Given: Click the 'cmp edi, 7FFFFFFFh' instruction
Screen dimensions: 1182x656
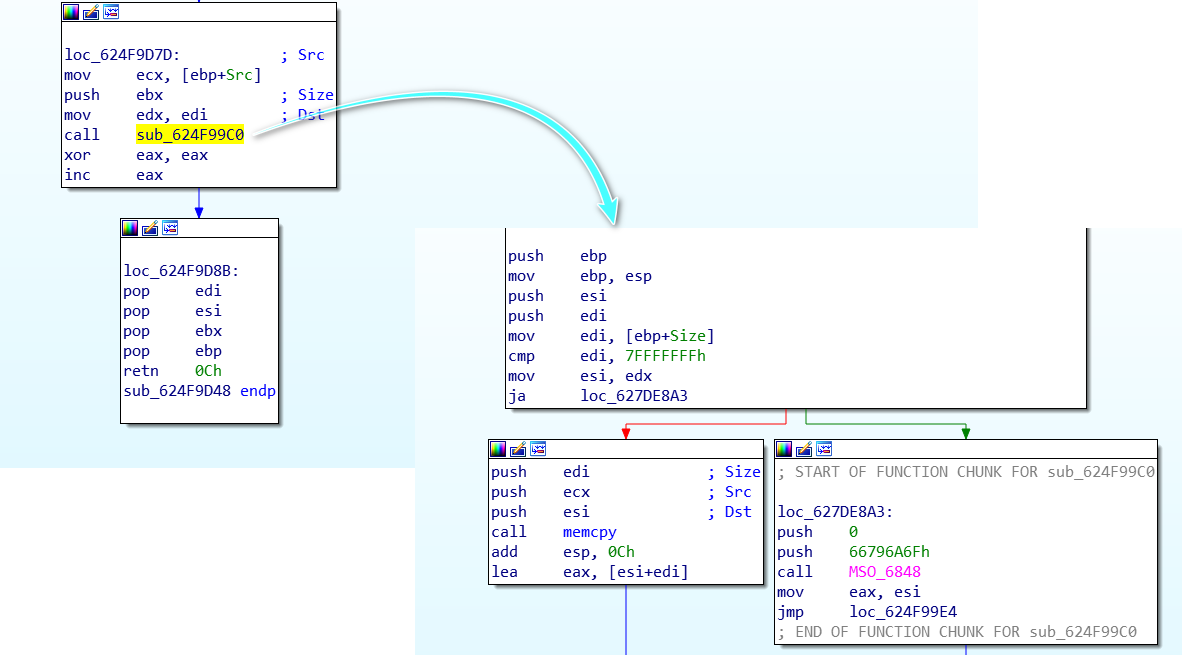Looking at the screenshot, I should click(x=607, y=356).
